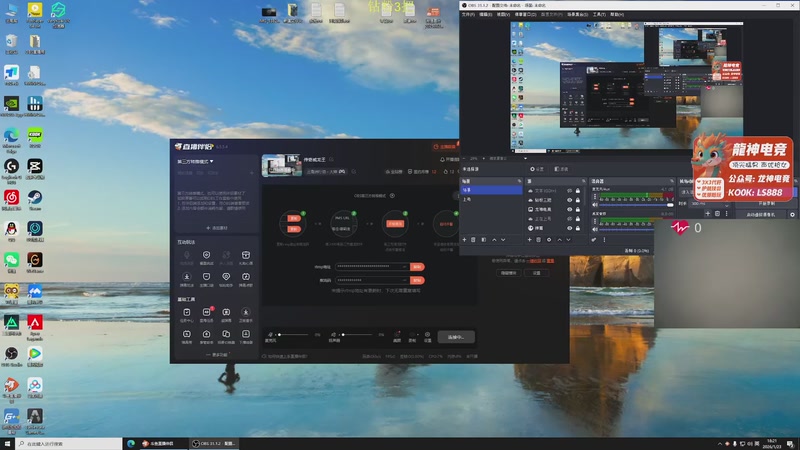
Task: Add a scene transition with plus icon
Action: click(x=708, y=214)
